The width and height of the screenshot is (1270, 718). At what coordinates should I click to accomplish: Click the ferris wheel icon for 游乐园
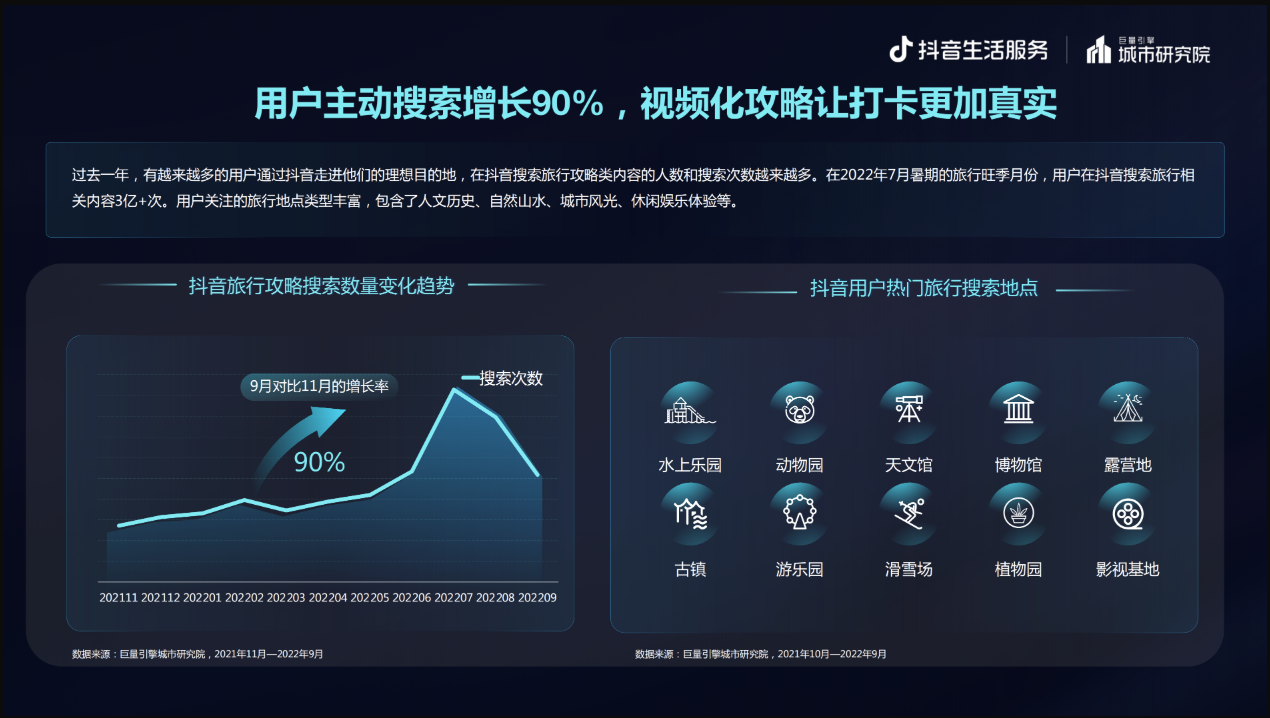799,514
